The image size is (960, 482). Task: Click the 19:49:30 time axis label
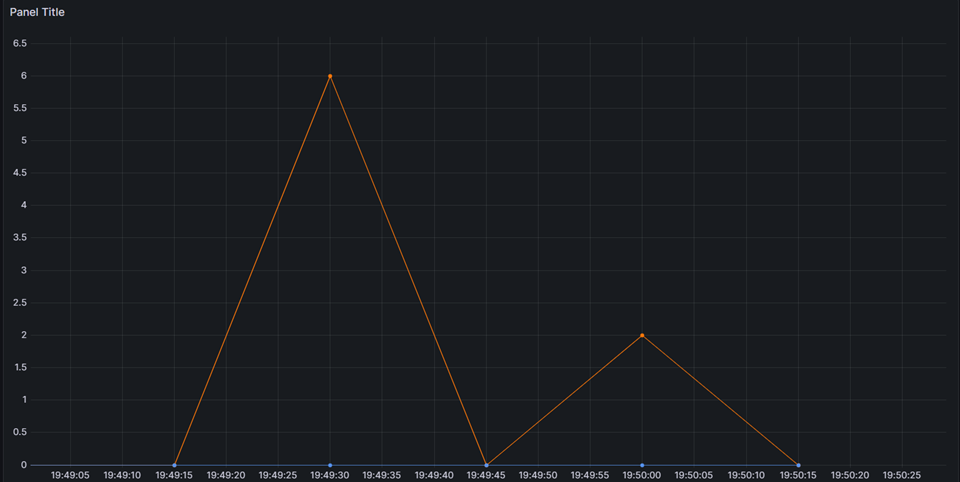[329, 475]
